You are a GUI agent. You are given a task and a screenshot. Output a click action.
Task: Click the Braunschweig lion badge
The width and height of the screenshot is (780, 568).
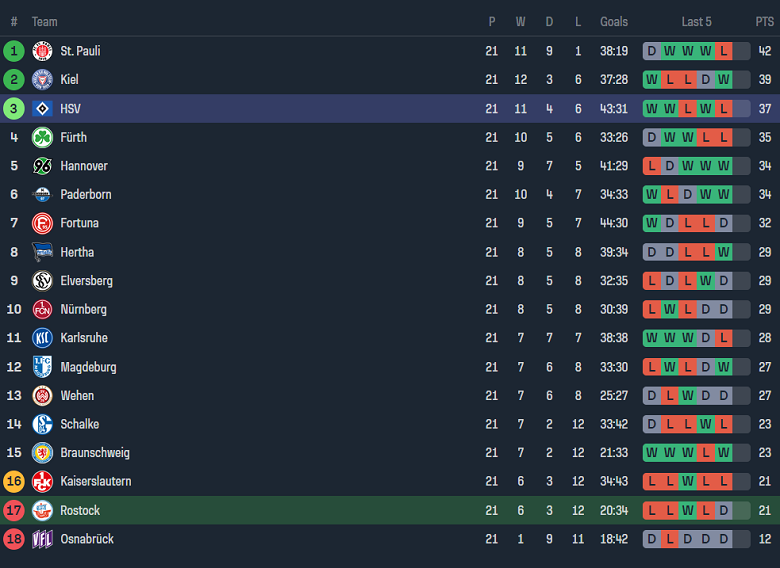click(x=42, y=453)
